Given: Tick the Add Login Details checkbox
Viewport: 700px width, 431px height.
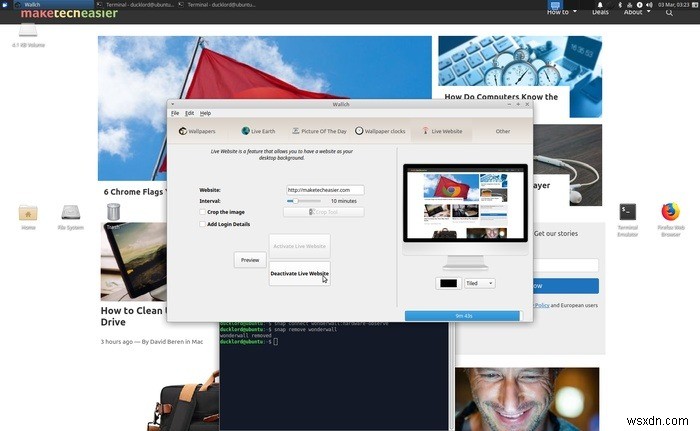Looking at the screenshot, I should (202, 224).
